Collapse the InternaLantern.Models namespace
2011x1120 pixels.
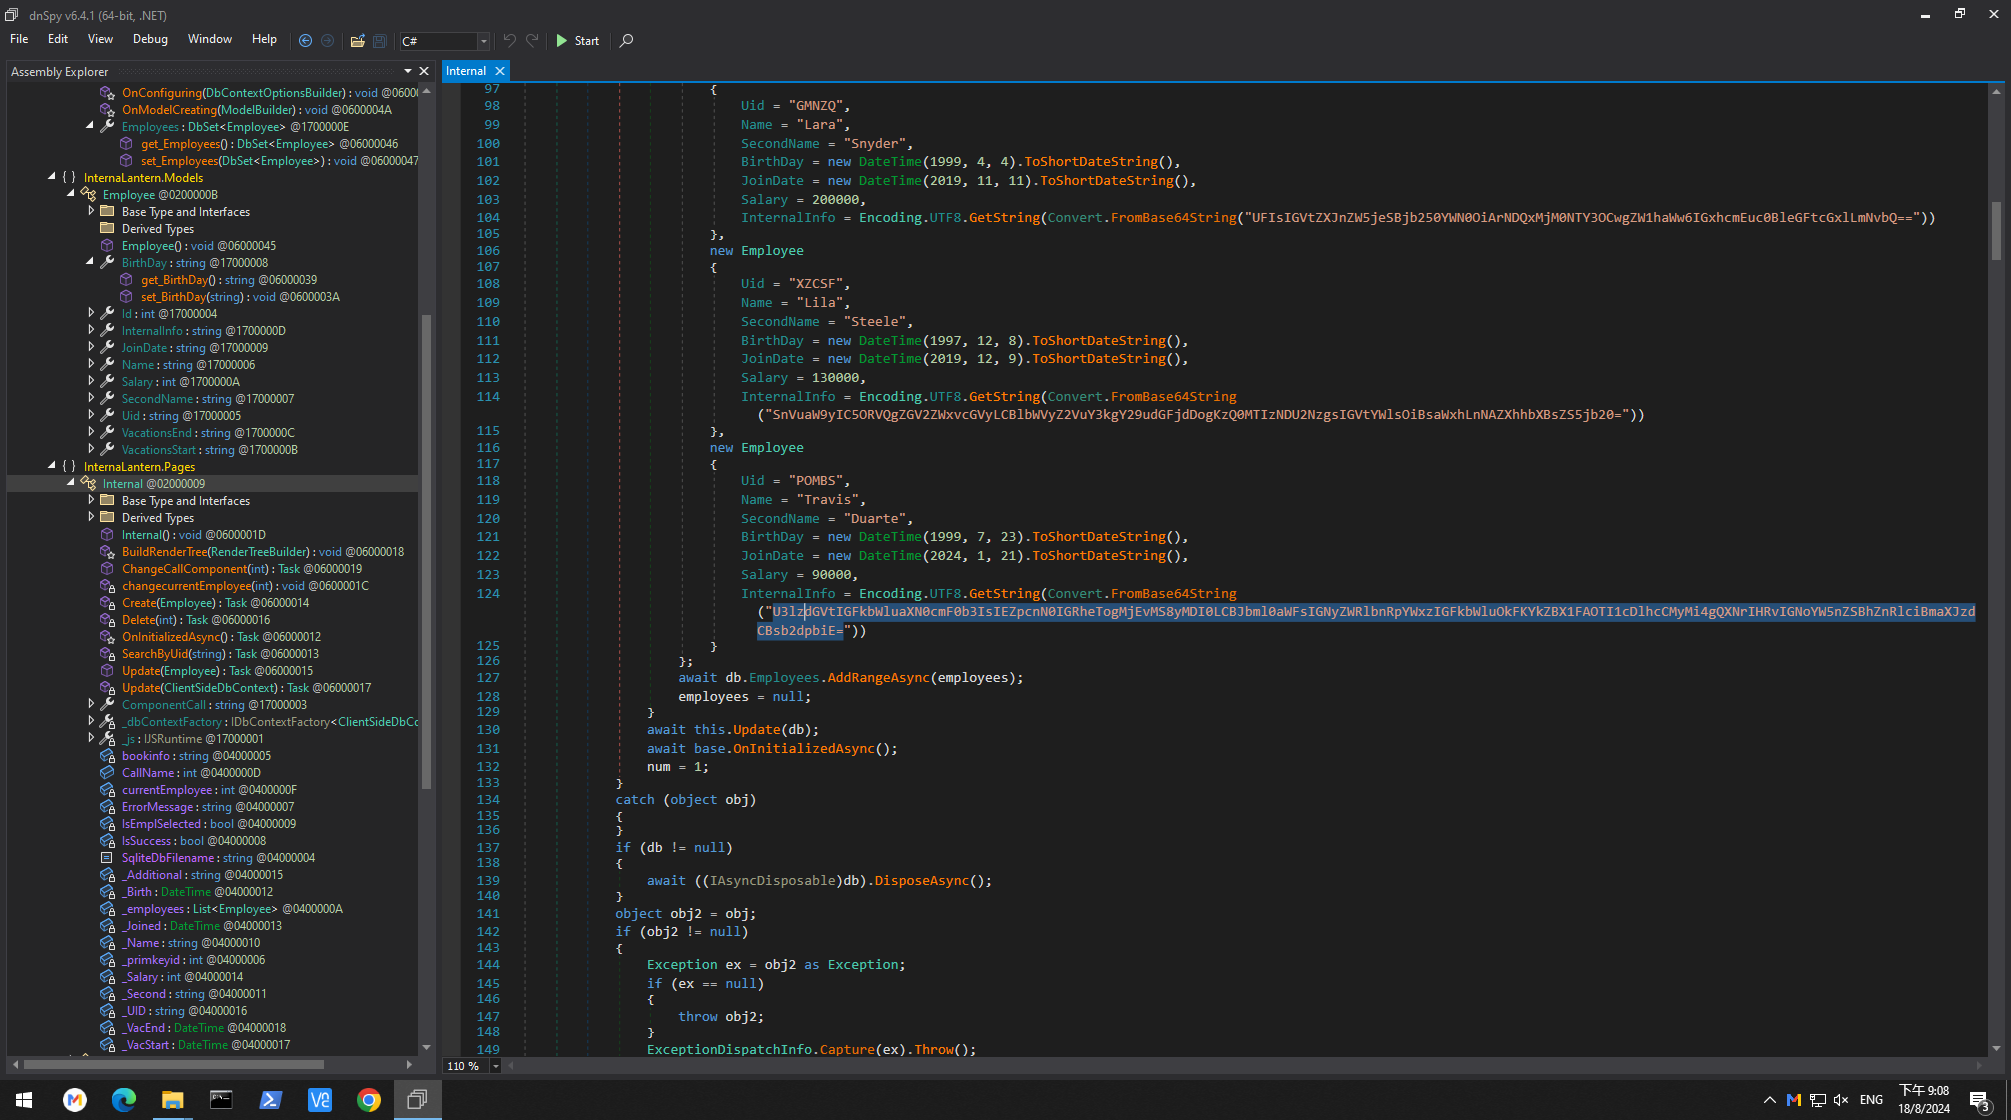coord(52,177)
